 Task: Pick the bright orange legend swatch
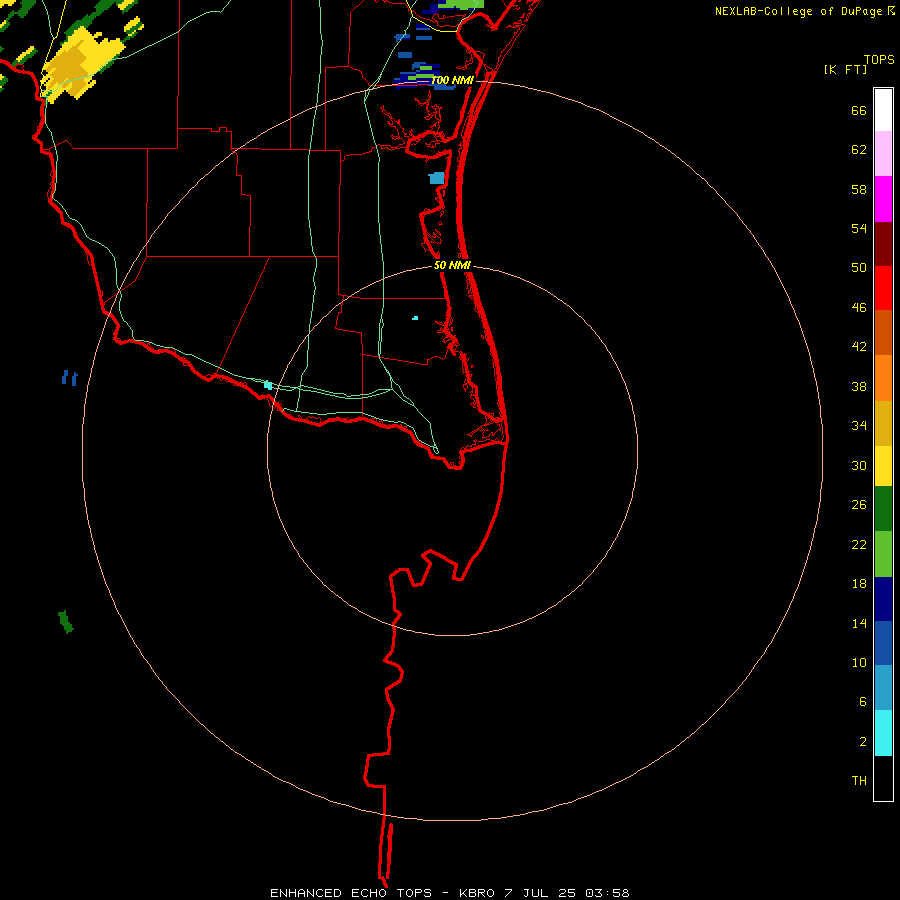click(883, 378)
